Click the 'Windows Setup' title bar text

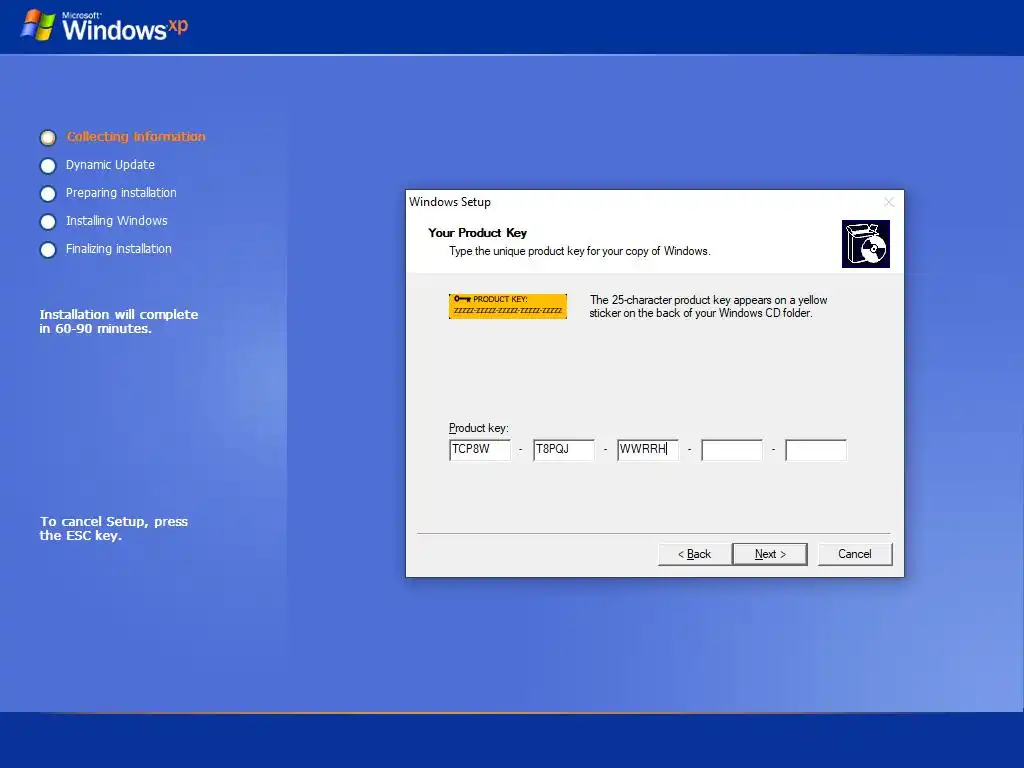tap(450, 202)
